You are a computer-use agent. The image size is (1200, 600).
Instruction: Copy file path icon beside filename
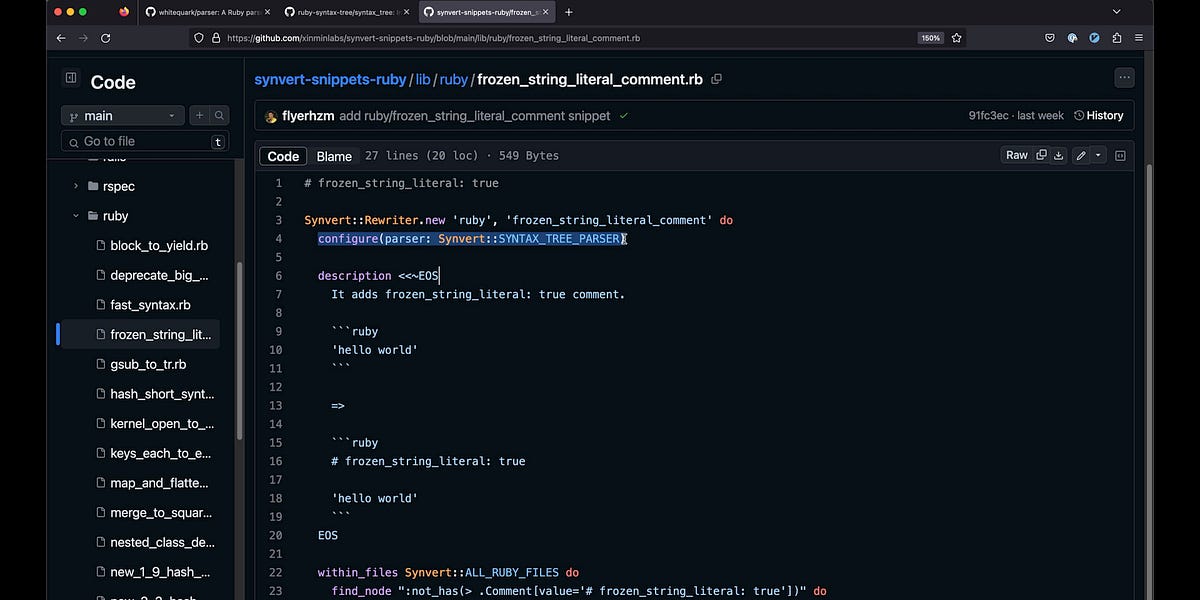click(x=716, y=78)
